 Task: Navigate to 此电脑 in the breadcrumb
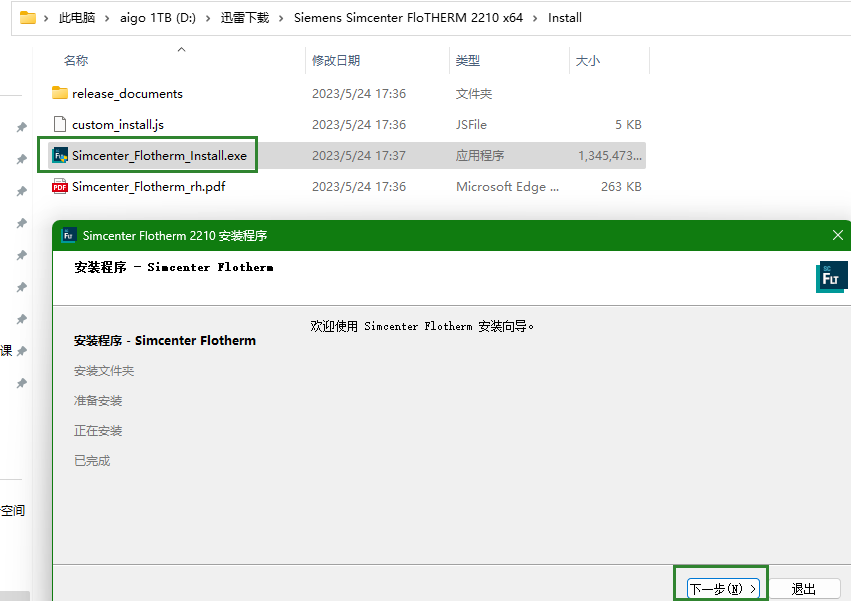click(77, 18)
